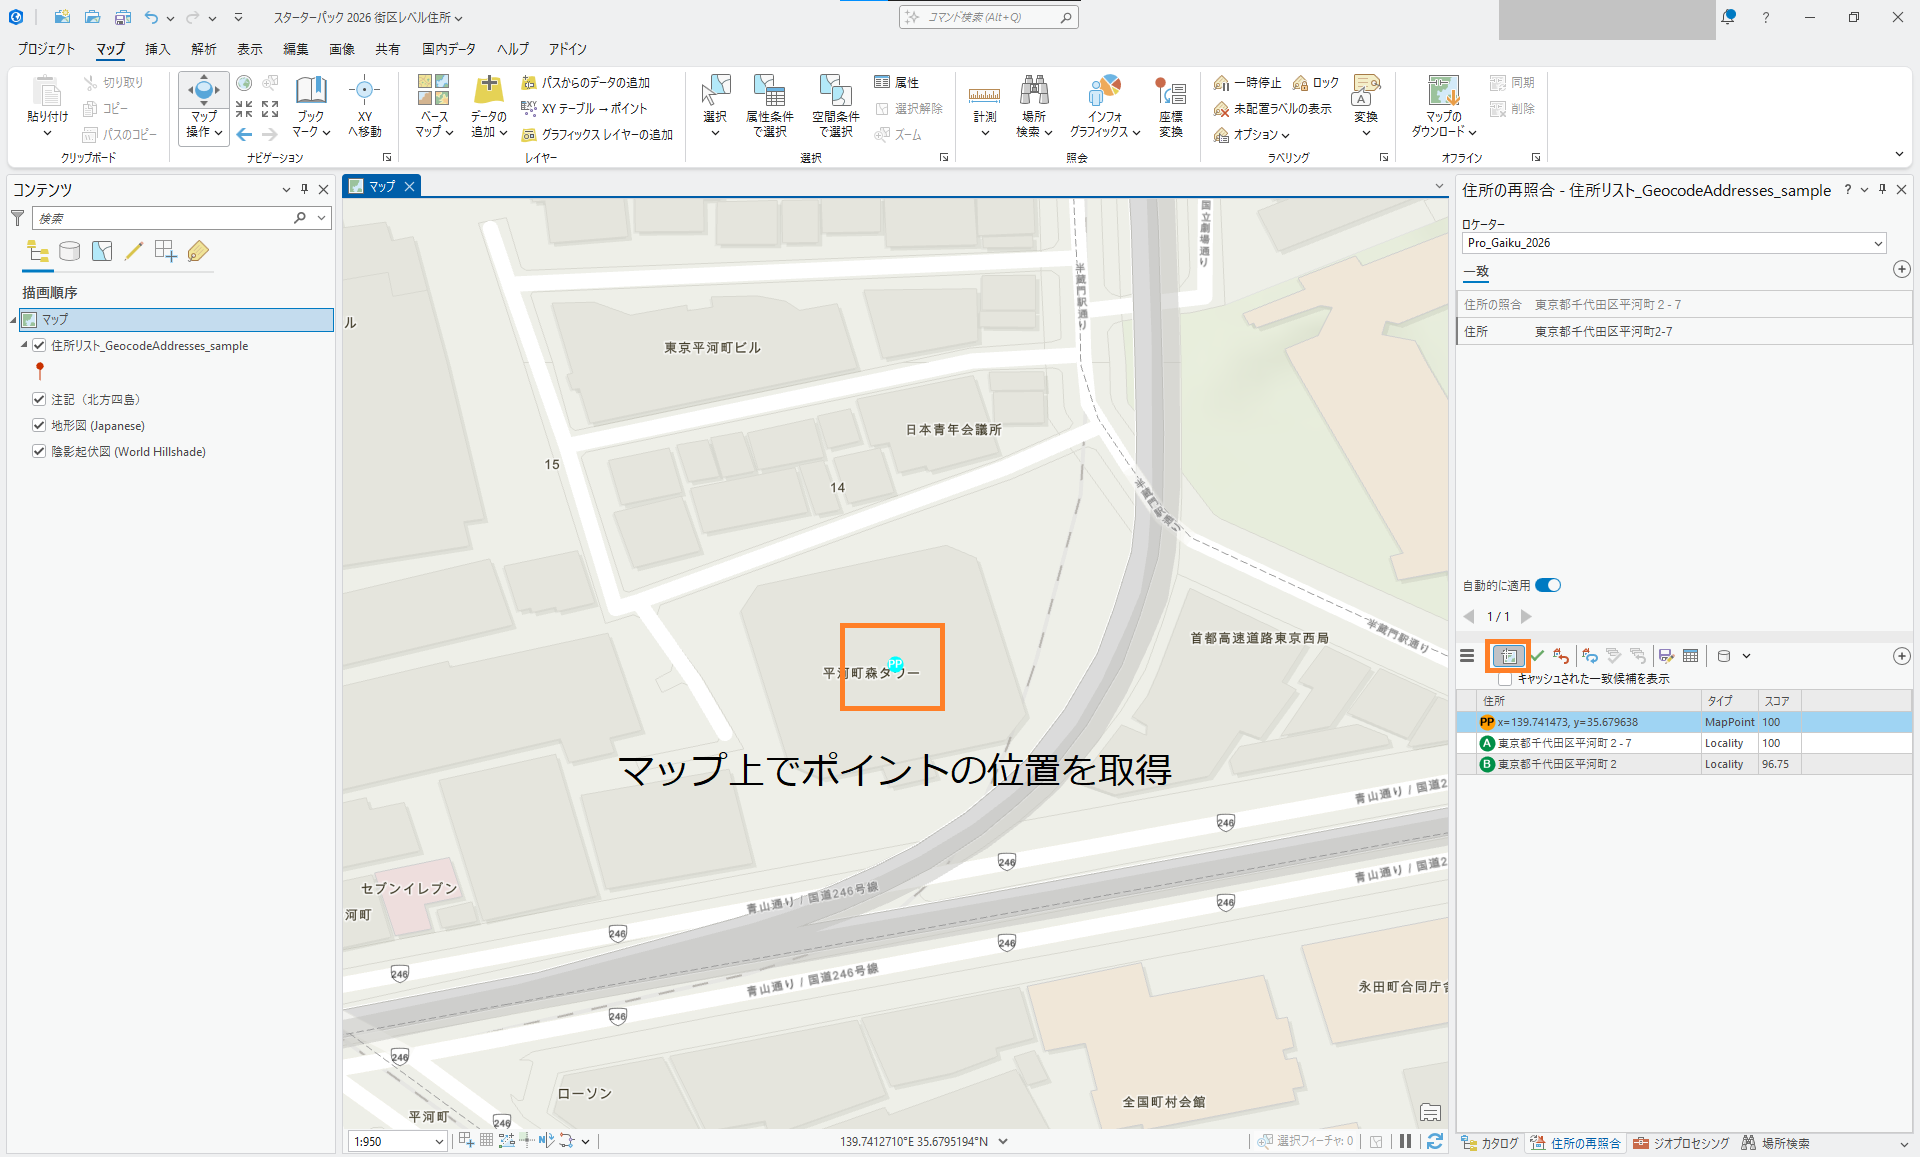Click the 計測 measure ruler icon

[984, 95]
